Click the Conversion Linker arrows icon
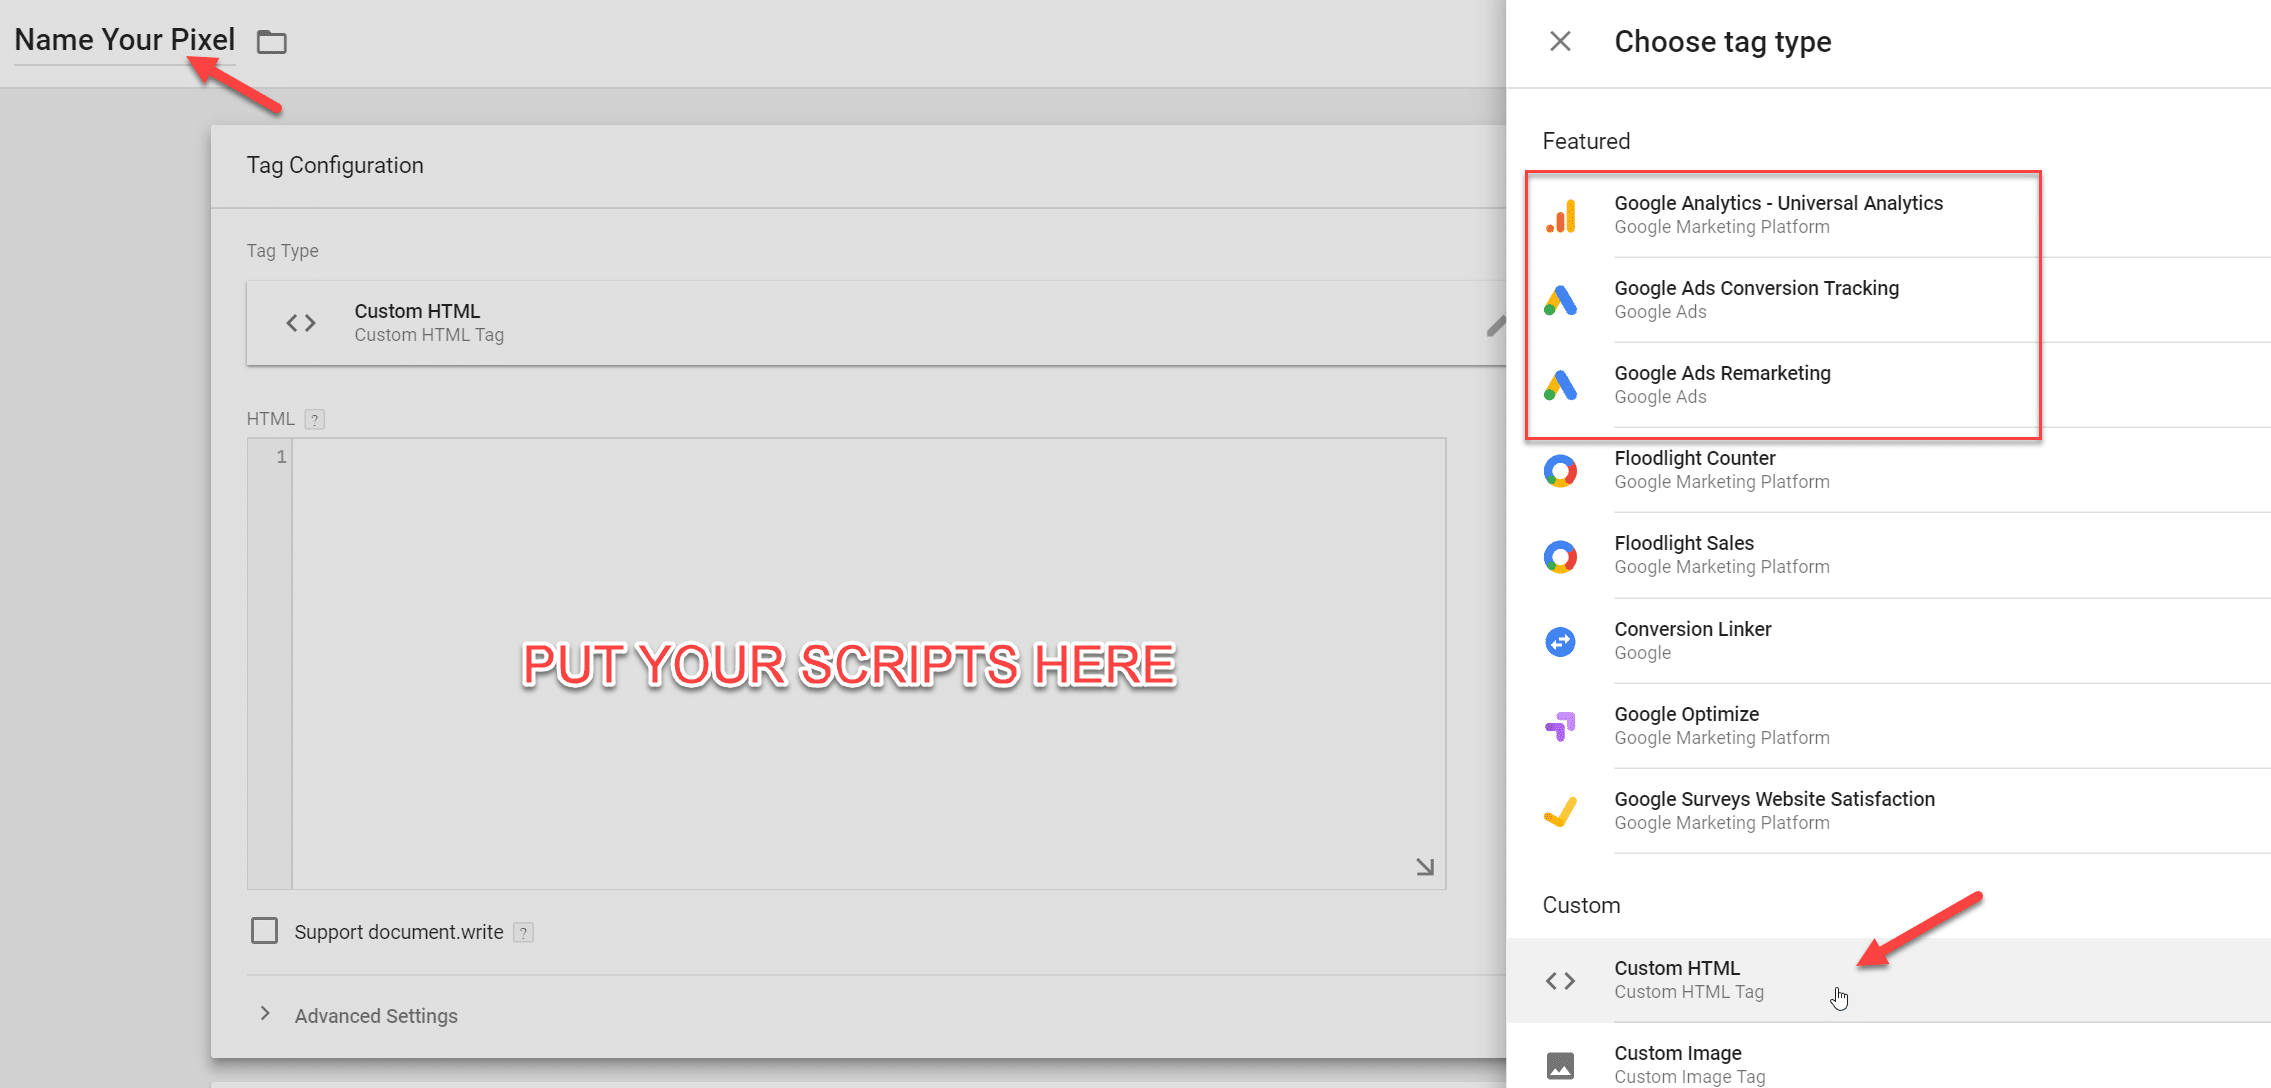The height and width of the screenshot is (1088, 2271). (1561, 641)
